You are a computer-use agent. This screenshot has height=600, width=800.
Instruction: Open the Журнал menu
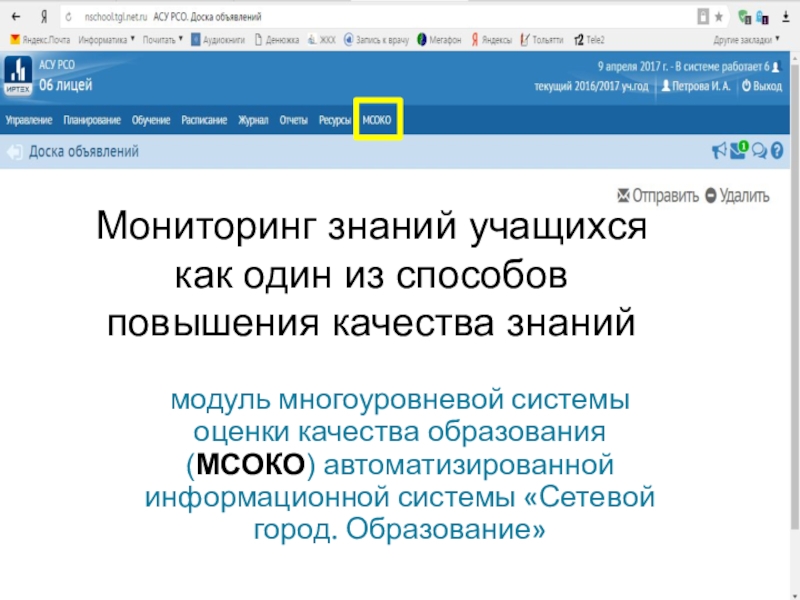click(252, 120)
